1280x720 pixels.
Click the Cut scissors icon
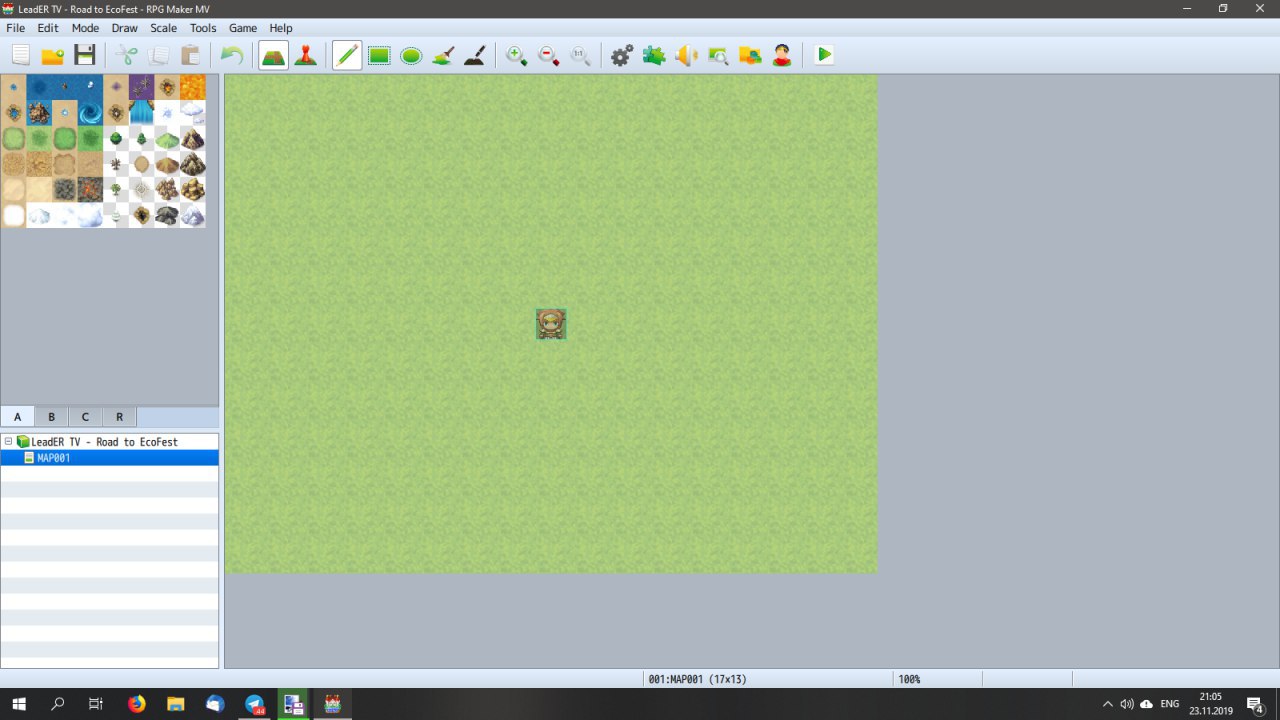tap(126, 55)
